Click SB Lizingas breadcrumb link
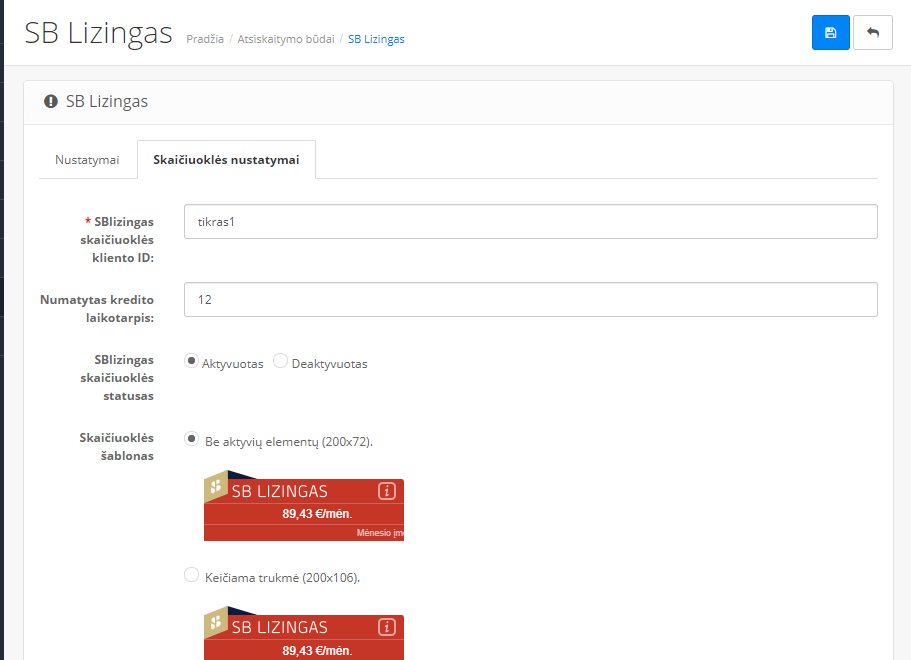Image resolution: width=911 pixels, height=660 pixels. (x=376, y=39)
